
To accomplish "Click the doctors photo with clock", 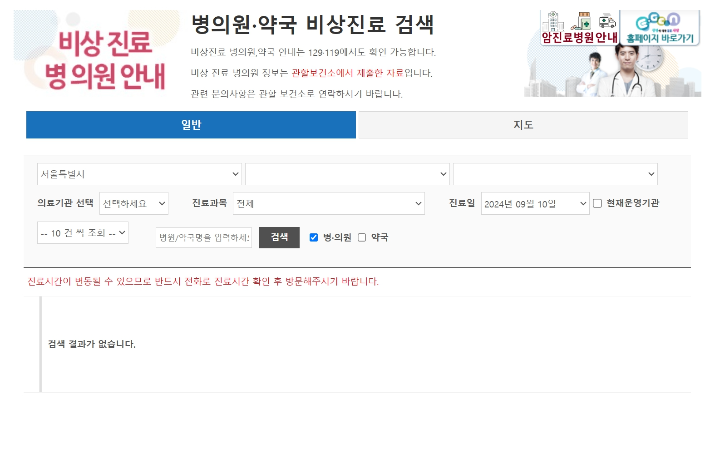I will click(x=613, y=71).
